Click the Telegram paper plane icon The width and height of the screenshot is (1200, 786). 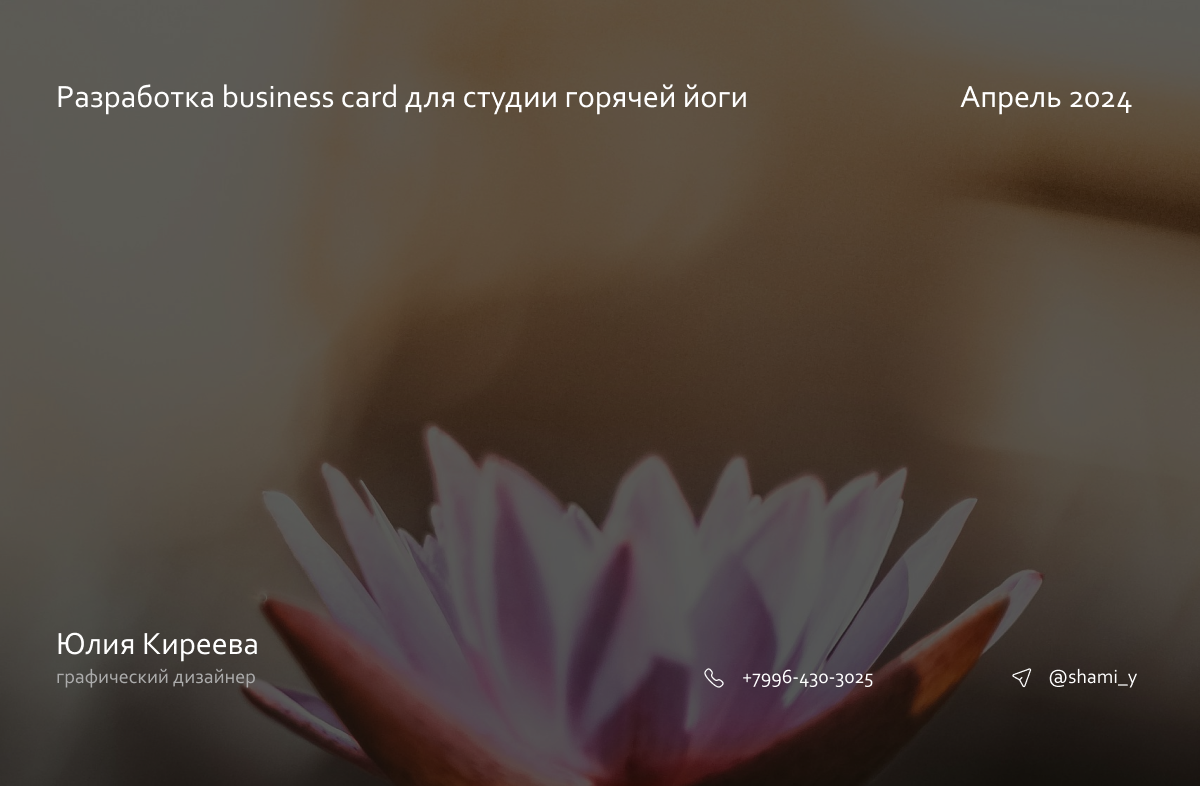1021,678
